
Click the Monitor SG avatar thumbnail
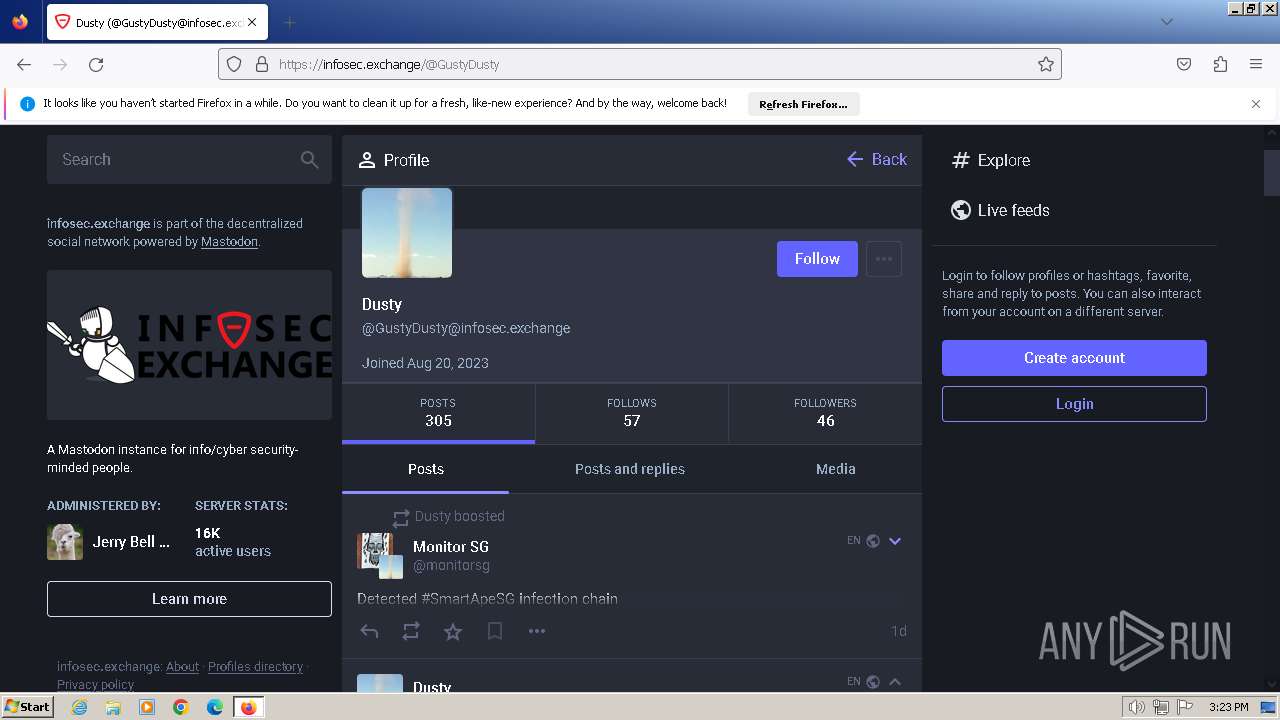coord(380,556)
